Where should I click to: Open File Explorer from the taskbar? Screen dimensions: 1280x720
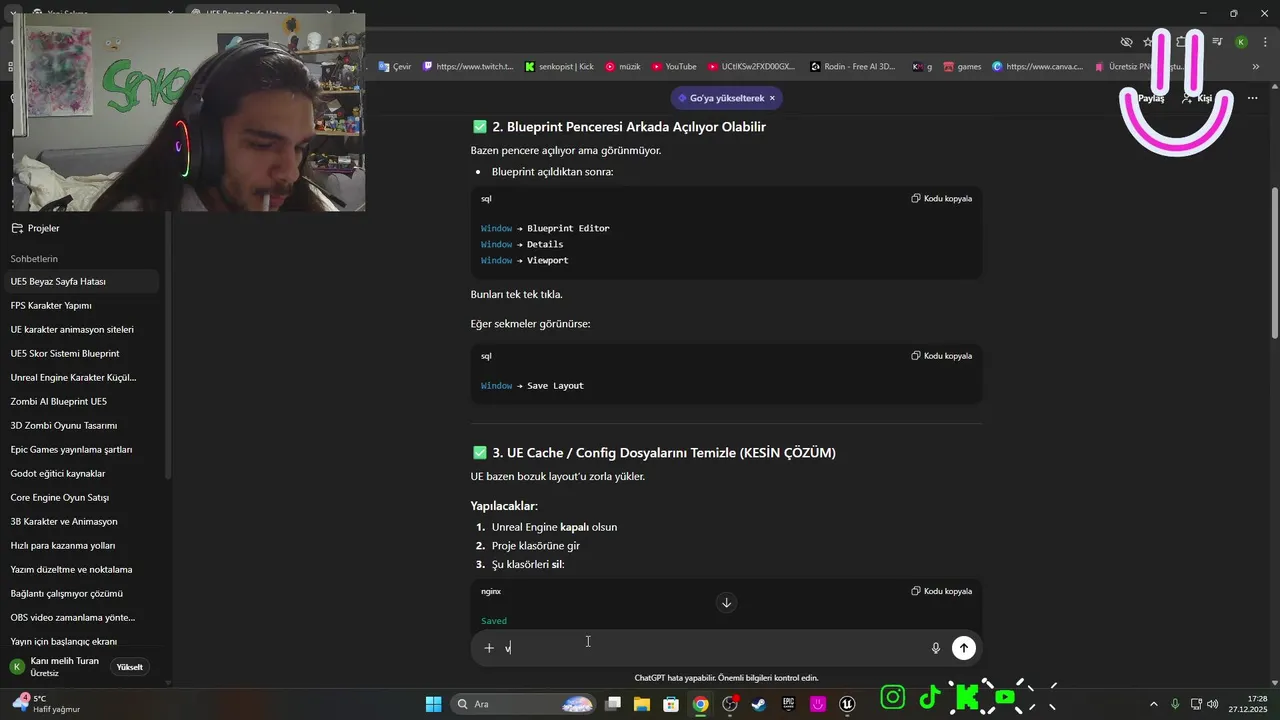[x=642, y=704]
